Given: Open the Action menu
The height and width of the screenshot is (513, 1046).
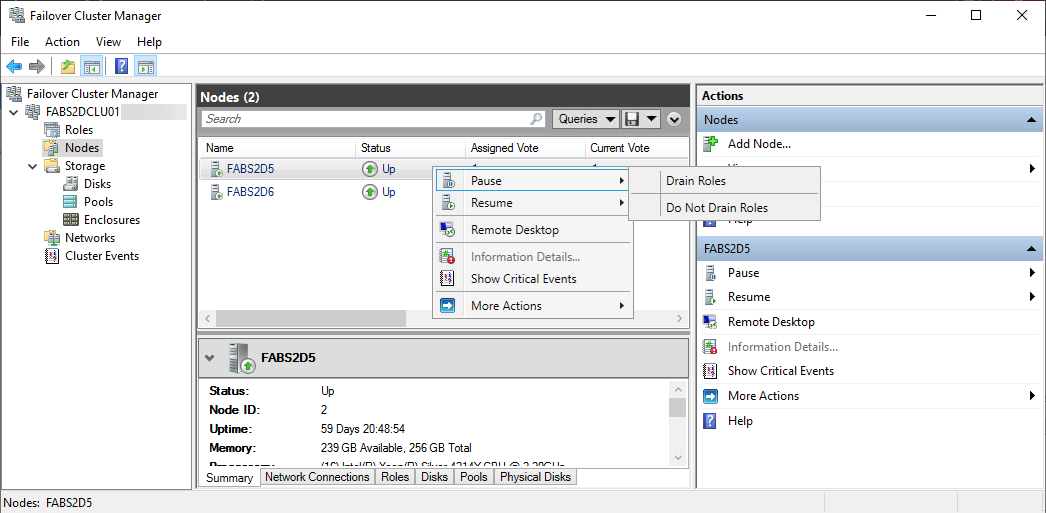Looking at the screenshot, I should pyautogui.click(x=63, y=42).
